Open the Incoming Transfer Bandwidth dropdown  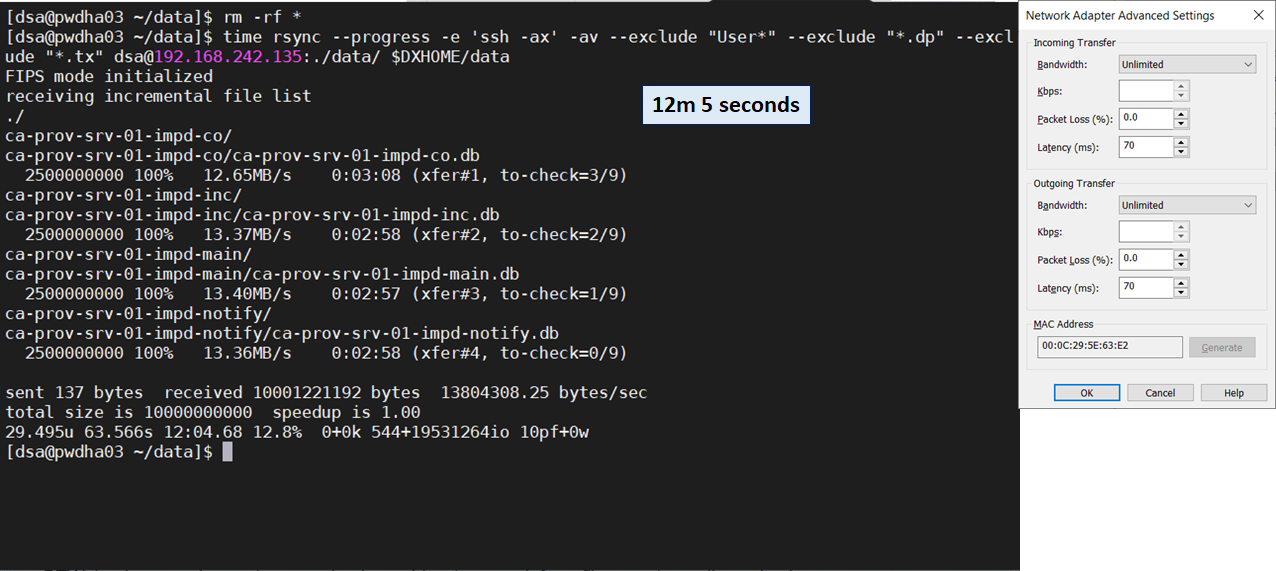[x=1186, y=65]
